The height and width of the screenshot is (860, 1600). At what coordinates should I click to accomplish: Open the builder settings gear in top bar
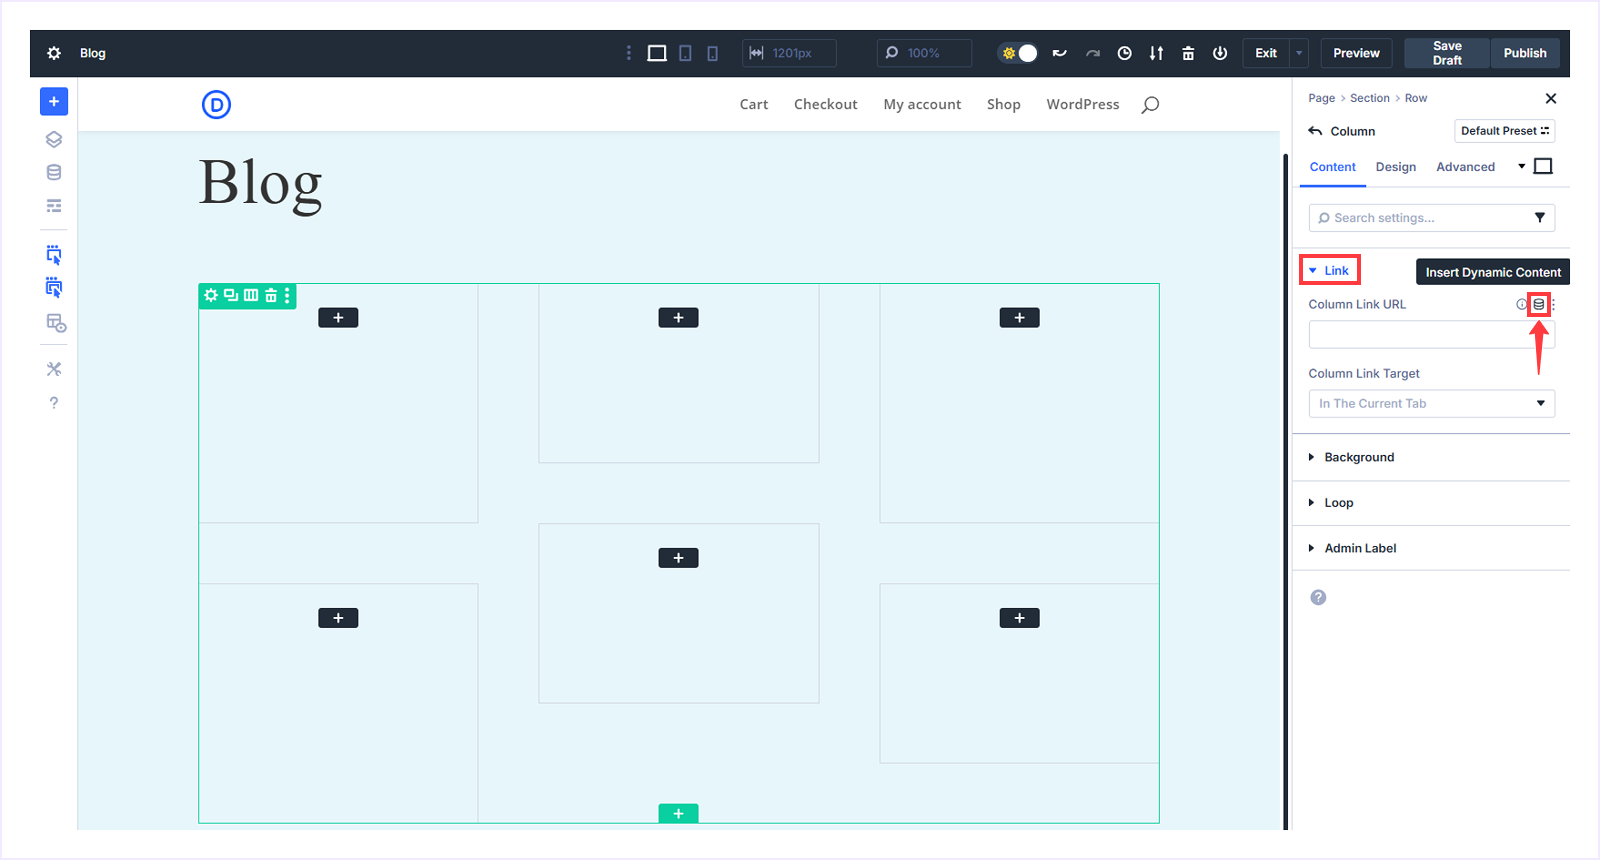(x=54, y=53)
